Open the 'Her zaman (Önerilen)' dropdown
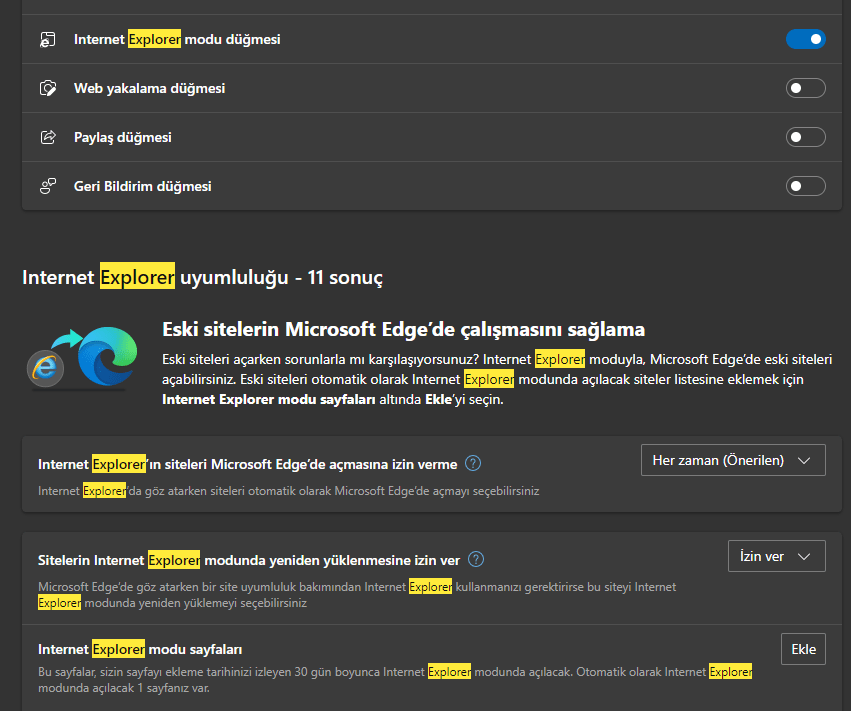851x711 pixels. (x=732, y=460)
